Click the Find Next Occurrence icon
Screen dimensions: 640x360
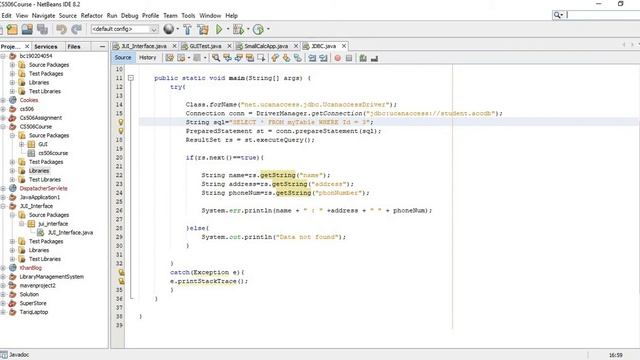pos(239,58)
